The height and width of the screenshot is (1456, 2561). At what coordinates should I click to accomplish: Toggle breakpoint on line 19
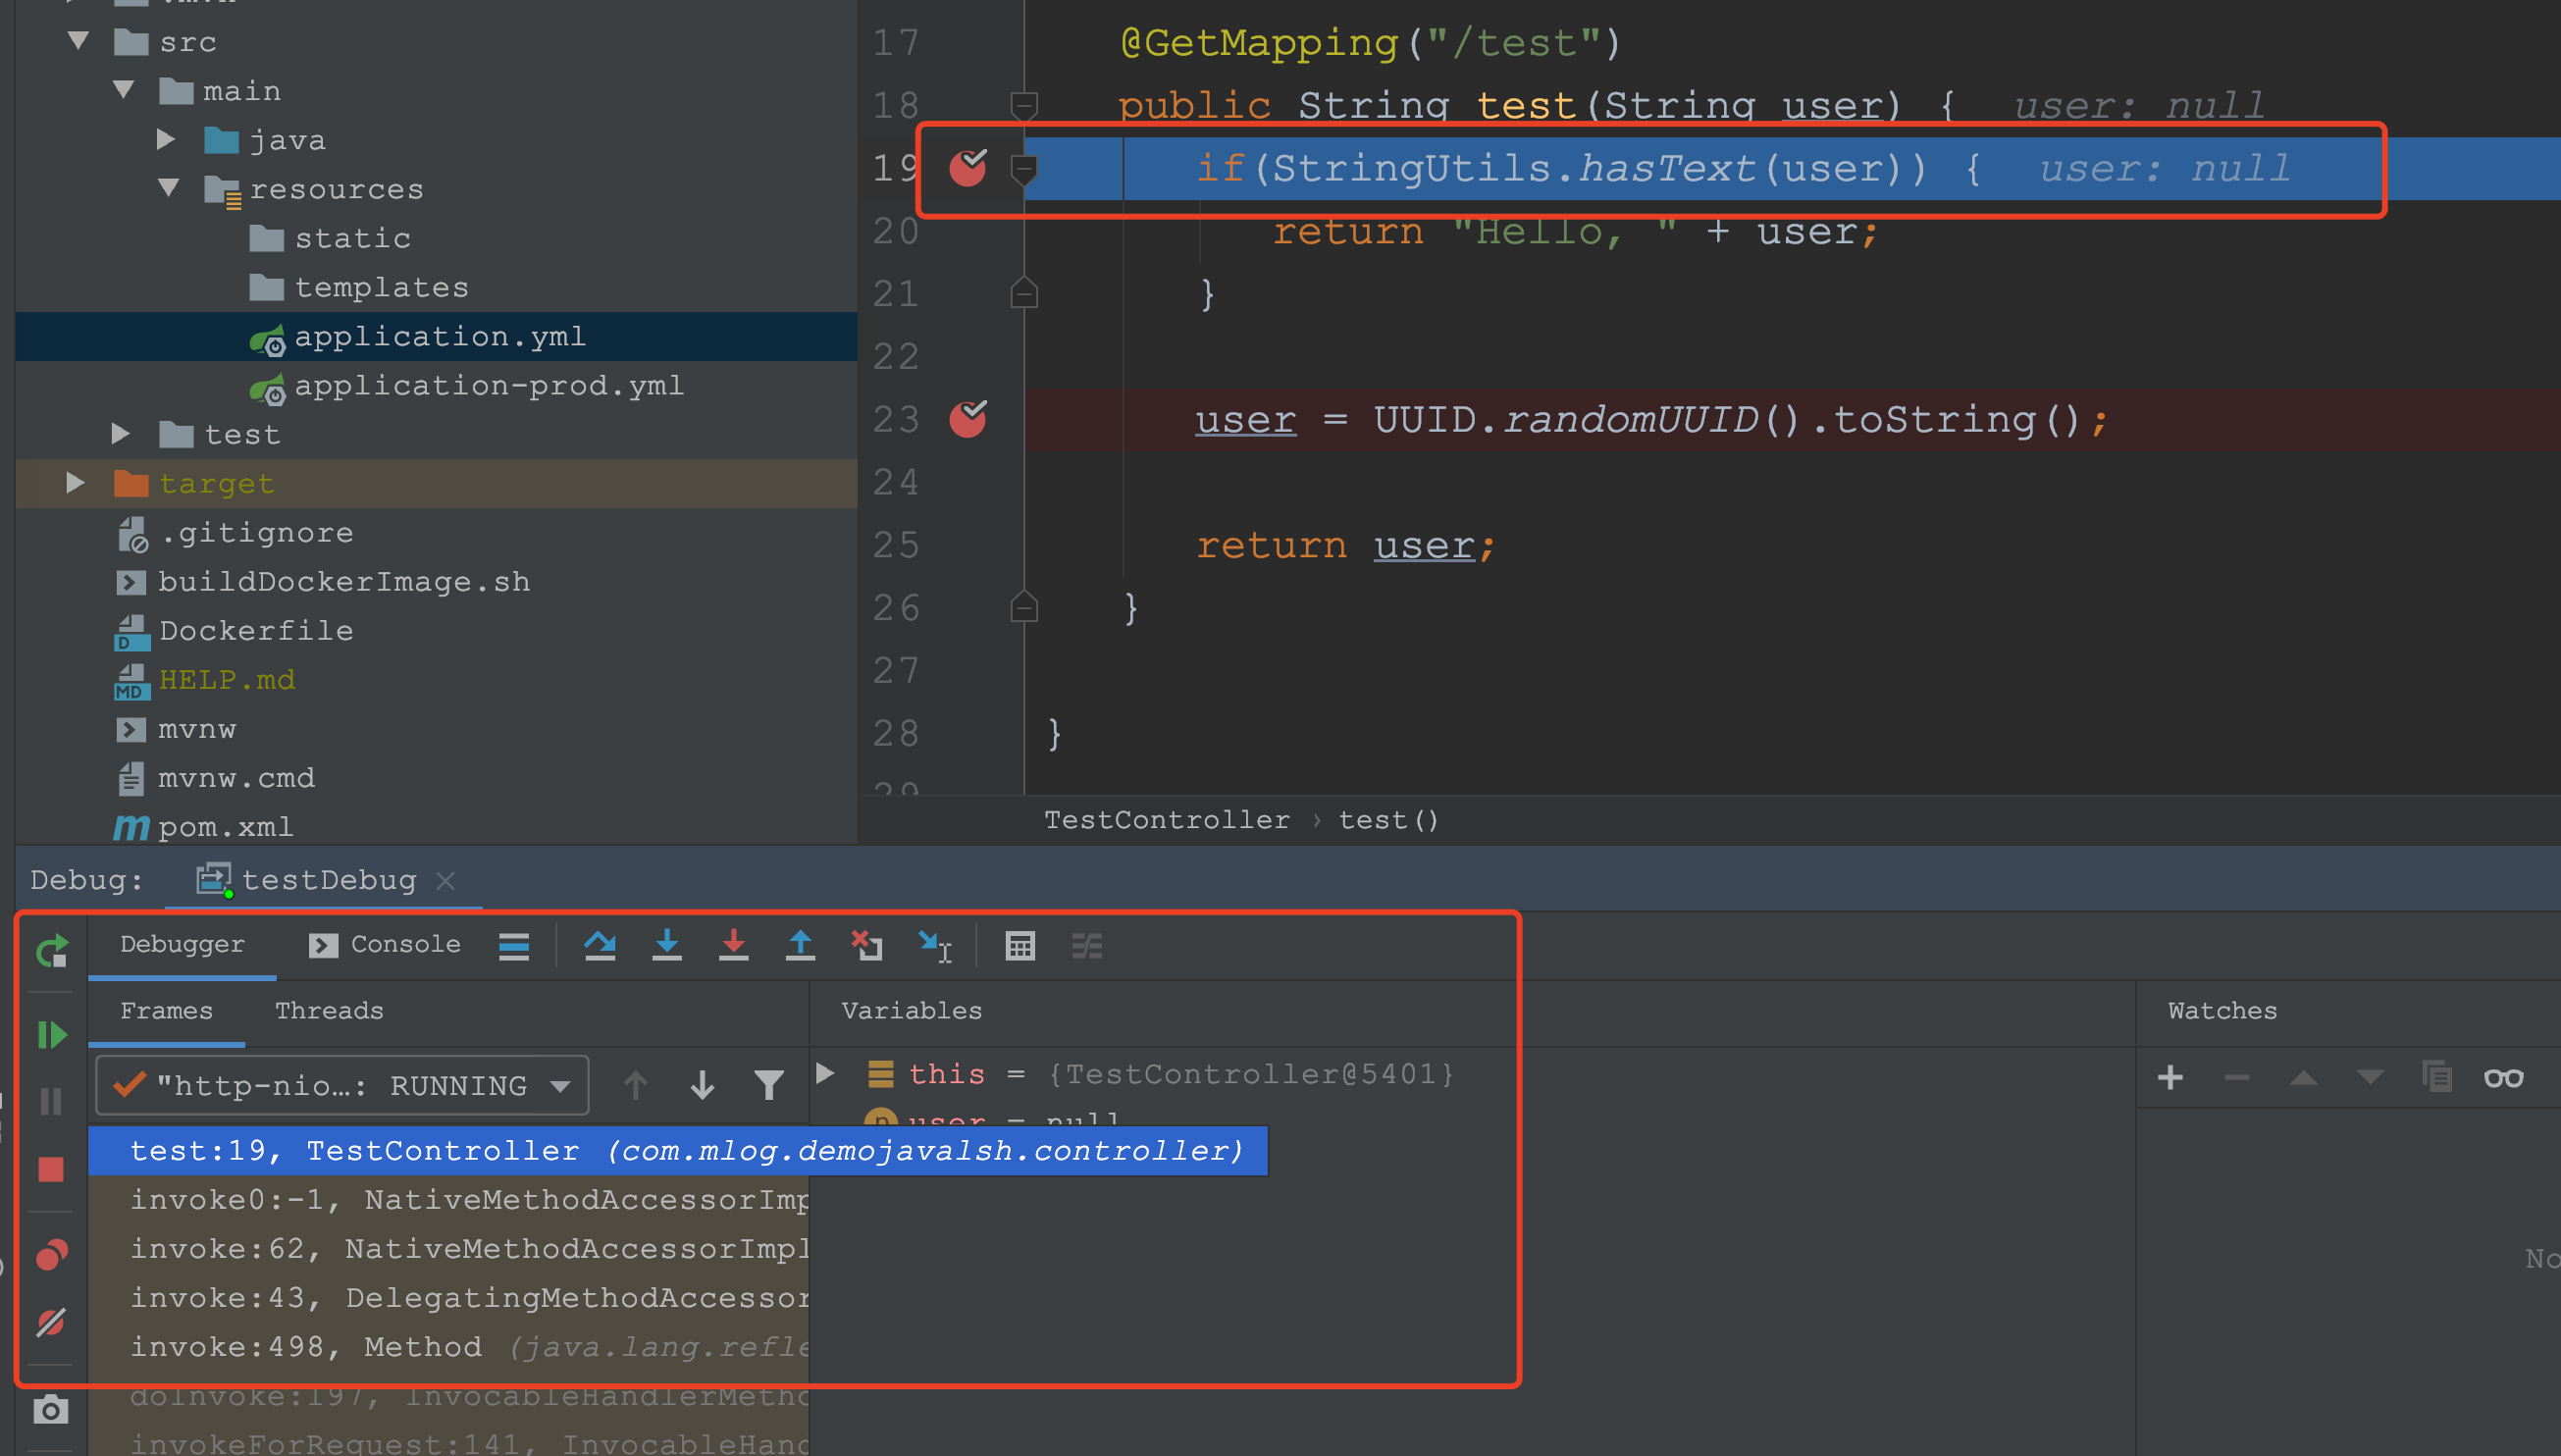[967, 167]
